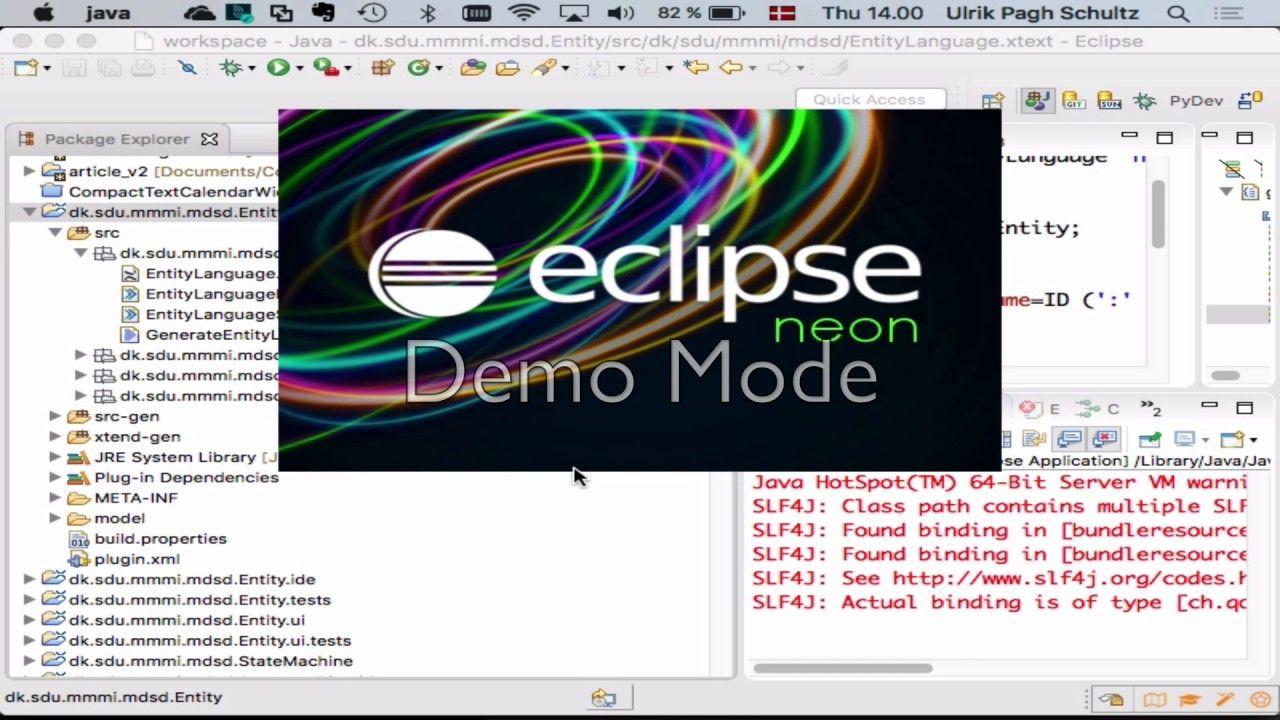Switch to the Java perspective icon
The image size is (1280, 720).
point(1037,101)
